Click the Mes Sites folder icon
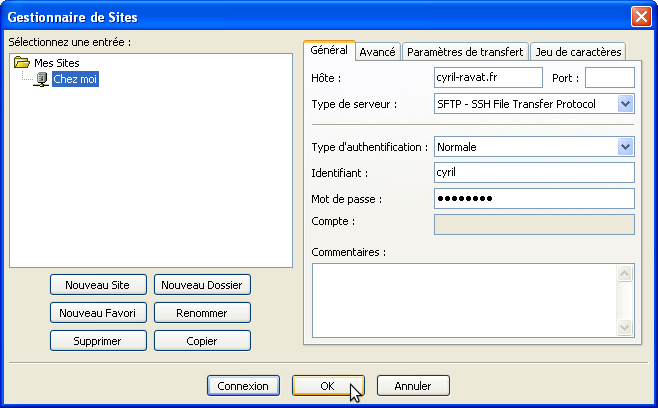This screenshot has width=658, height=408. click(22, 63)
